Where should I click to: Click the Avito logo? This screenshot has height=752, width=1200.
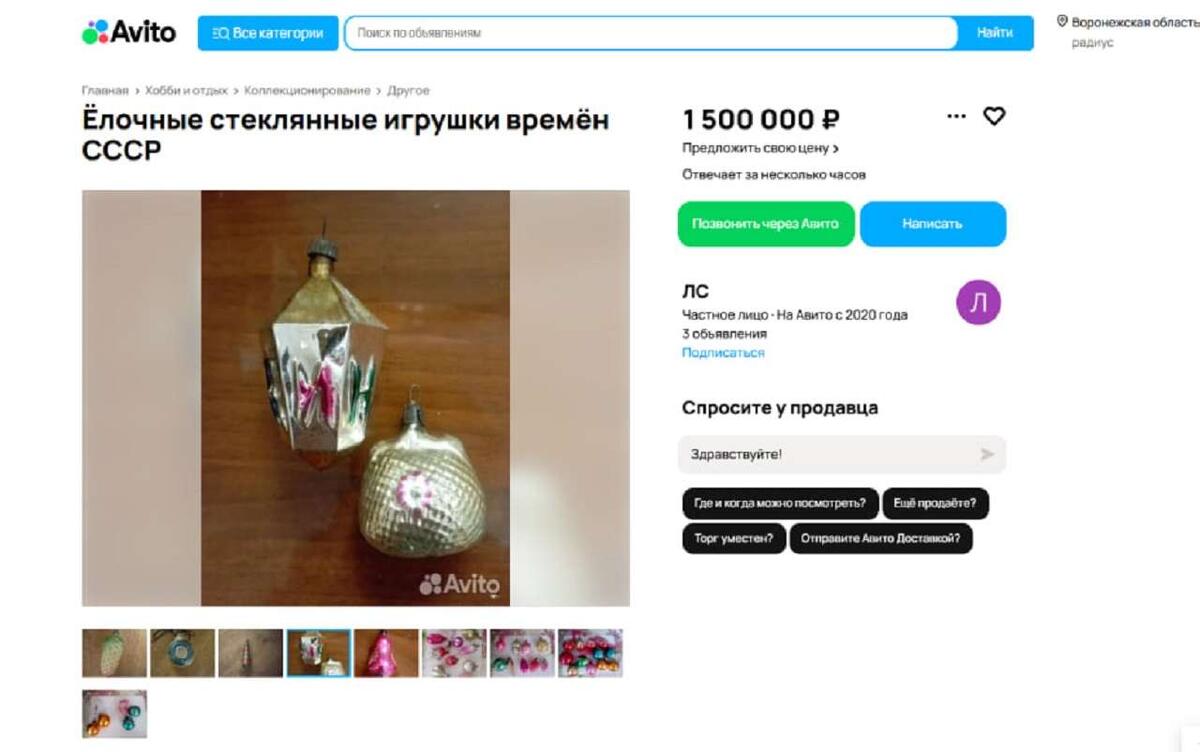coord(128,32)
